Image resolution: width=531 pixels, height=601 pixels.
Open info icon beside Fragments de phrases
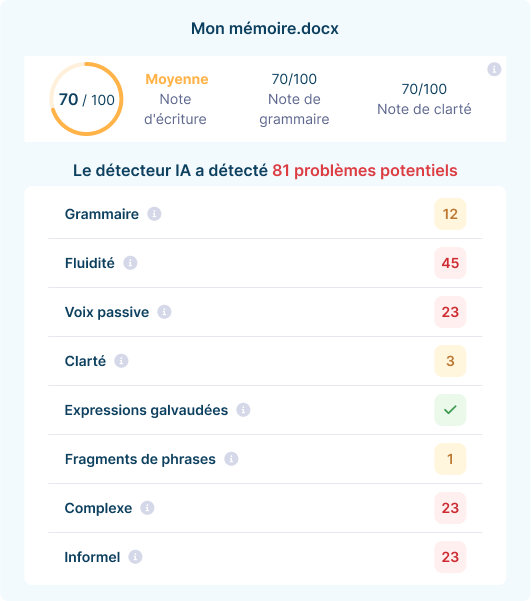tap(231, 459)
